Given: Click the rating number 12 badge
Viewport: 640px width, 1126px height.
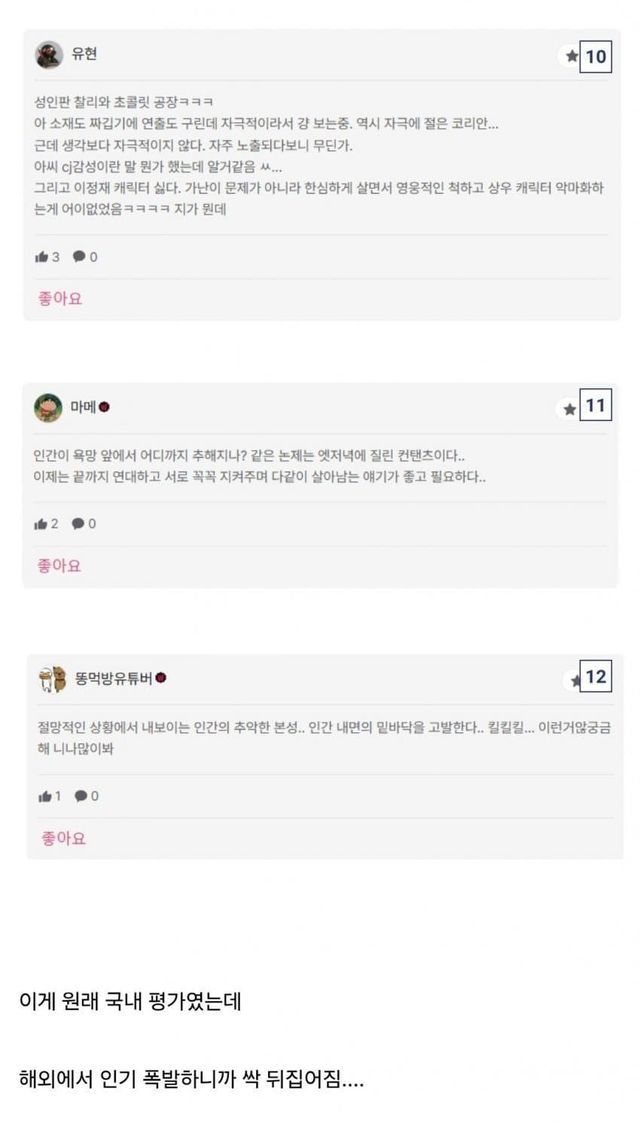Looking at the screenshot, I should (596, 678).
